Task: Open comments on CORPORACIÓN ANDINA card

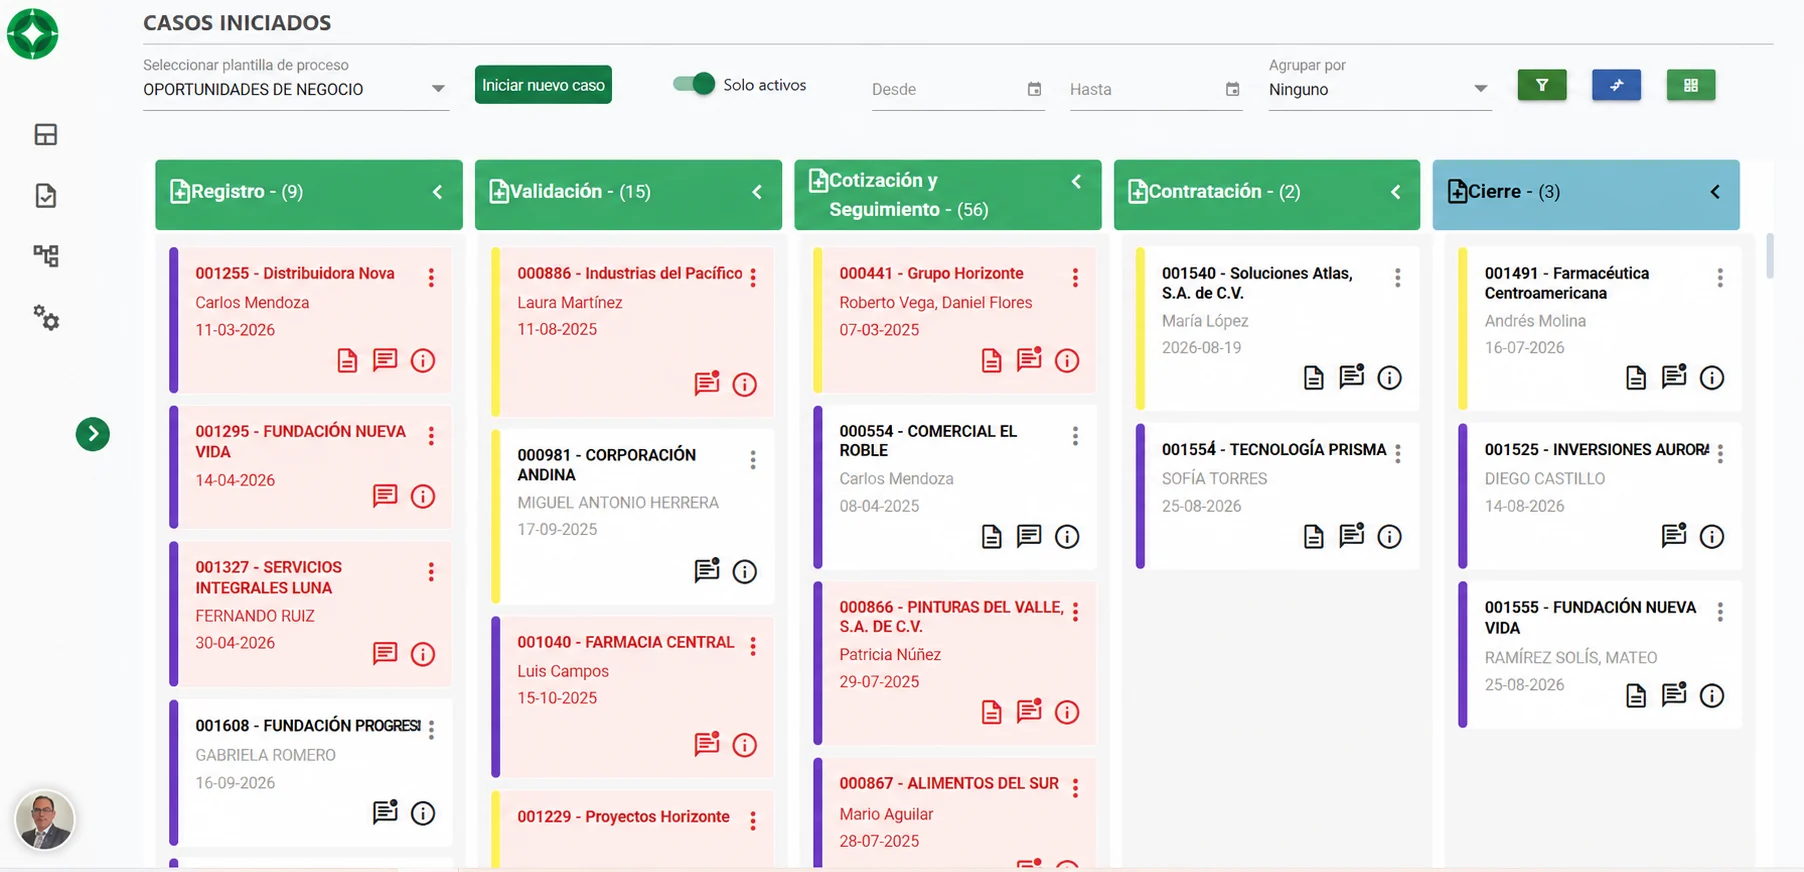Action: 707,571
